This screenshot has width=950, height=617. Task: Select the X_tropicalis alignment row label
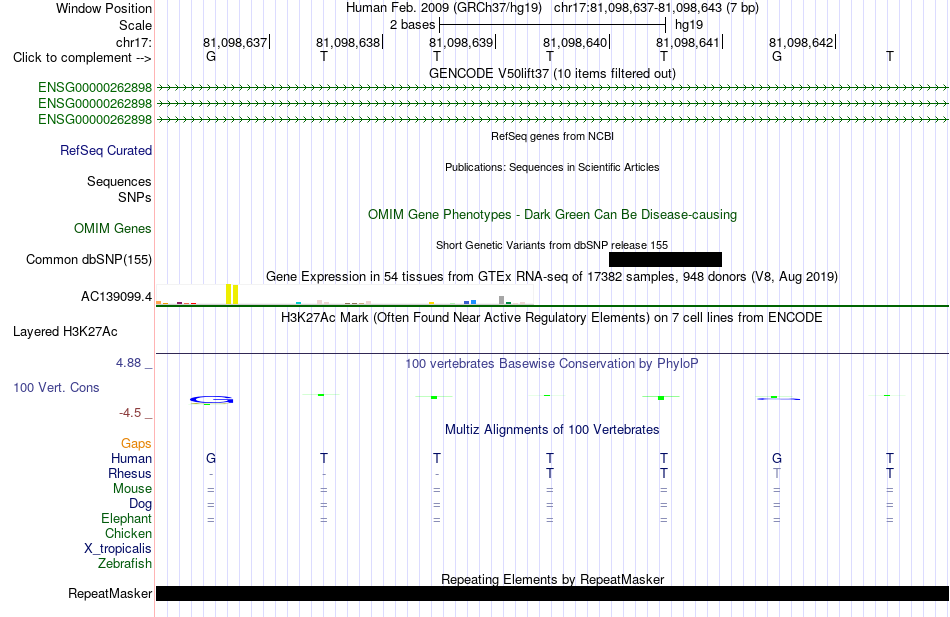[118, 549]
